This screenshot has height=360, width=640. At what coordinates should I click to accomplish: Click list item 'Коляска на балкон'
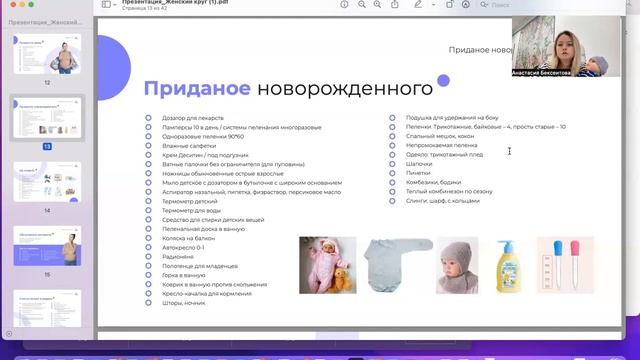pos(189,238)
